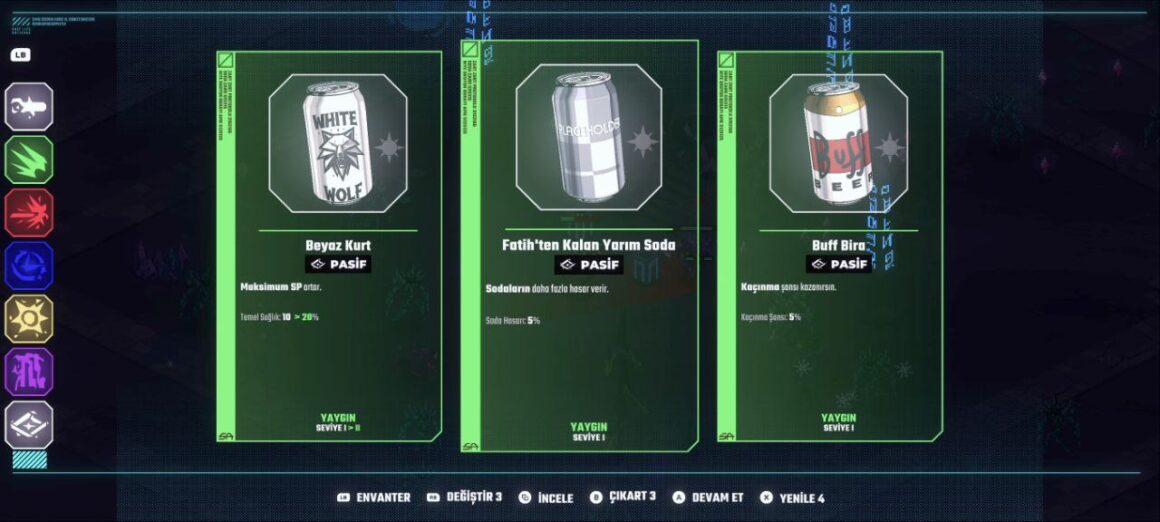Choose Fatih'ten Kalan Yarım Soda card
1160x522 pixels.
(579, 246)
